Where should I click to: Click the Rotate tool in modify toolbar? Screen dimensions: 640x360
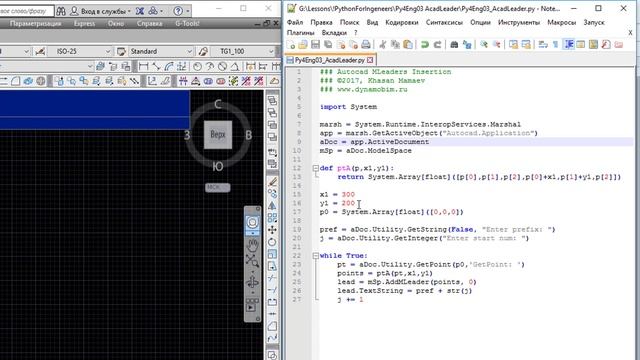pos(272,242)
